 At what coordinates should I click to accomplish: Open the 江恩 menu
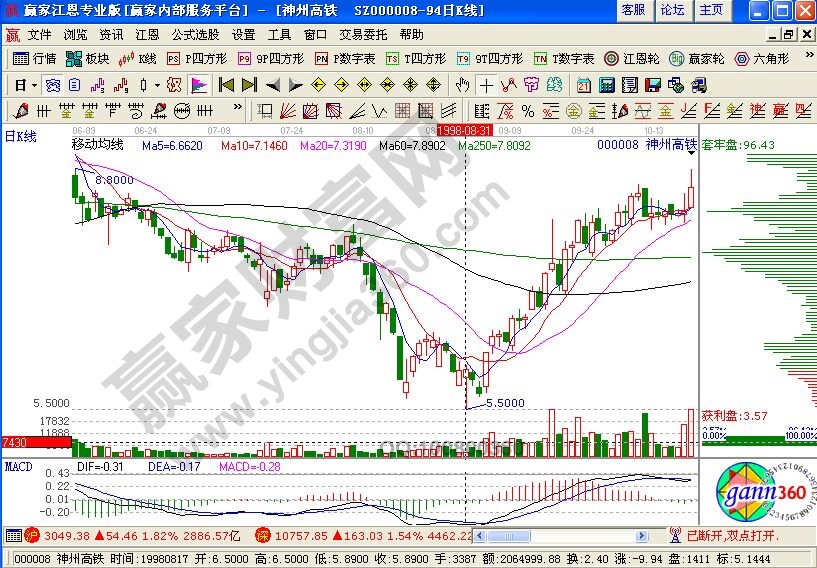click(x=147, y=34)
